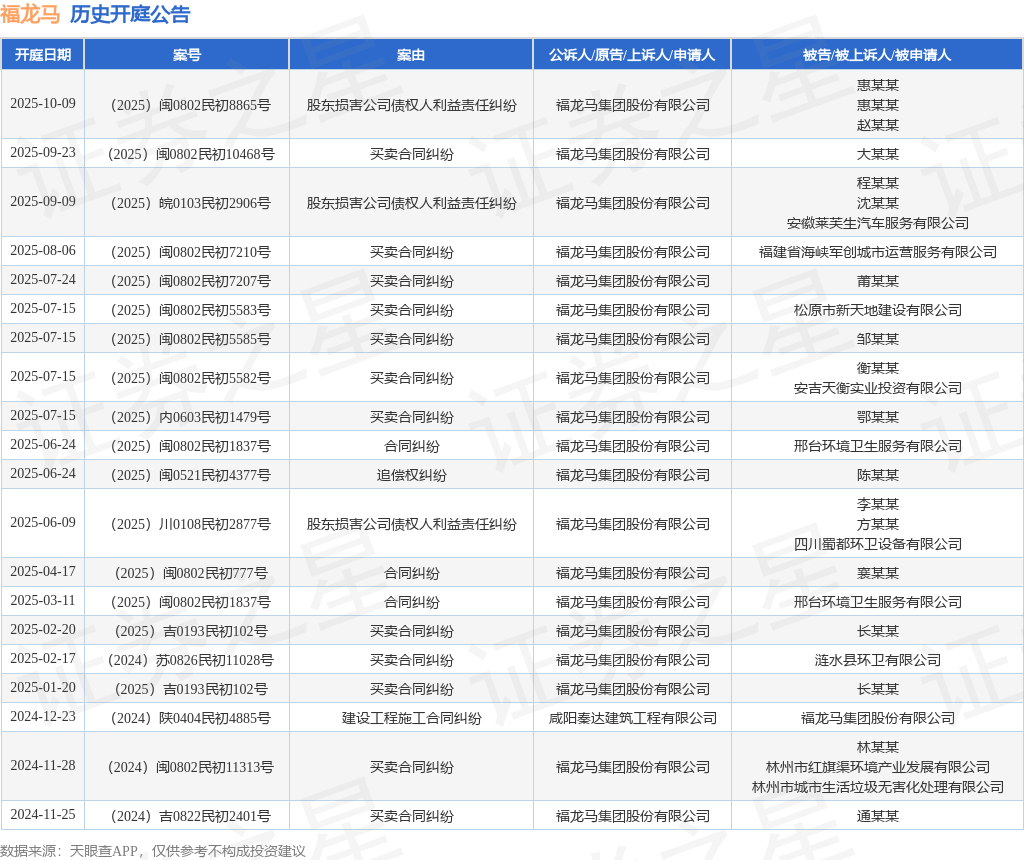Select the date 2025-06-09
This screenshot has width=1024, height=860.
tap(42, 522)
